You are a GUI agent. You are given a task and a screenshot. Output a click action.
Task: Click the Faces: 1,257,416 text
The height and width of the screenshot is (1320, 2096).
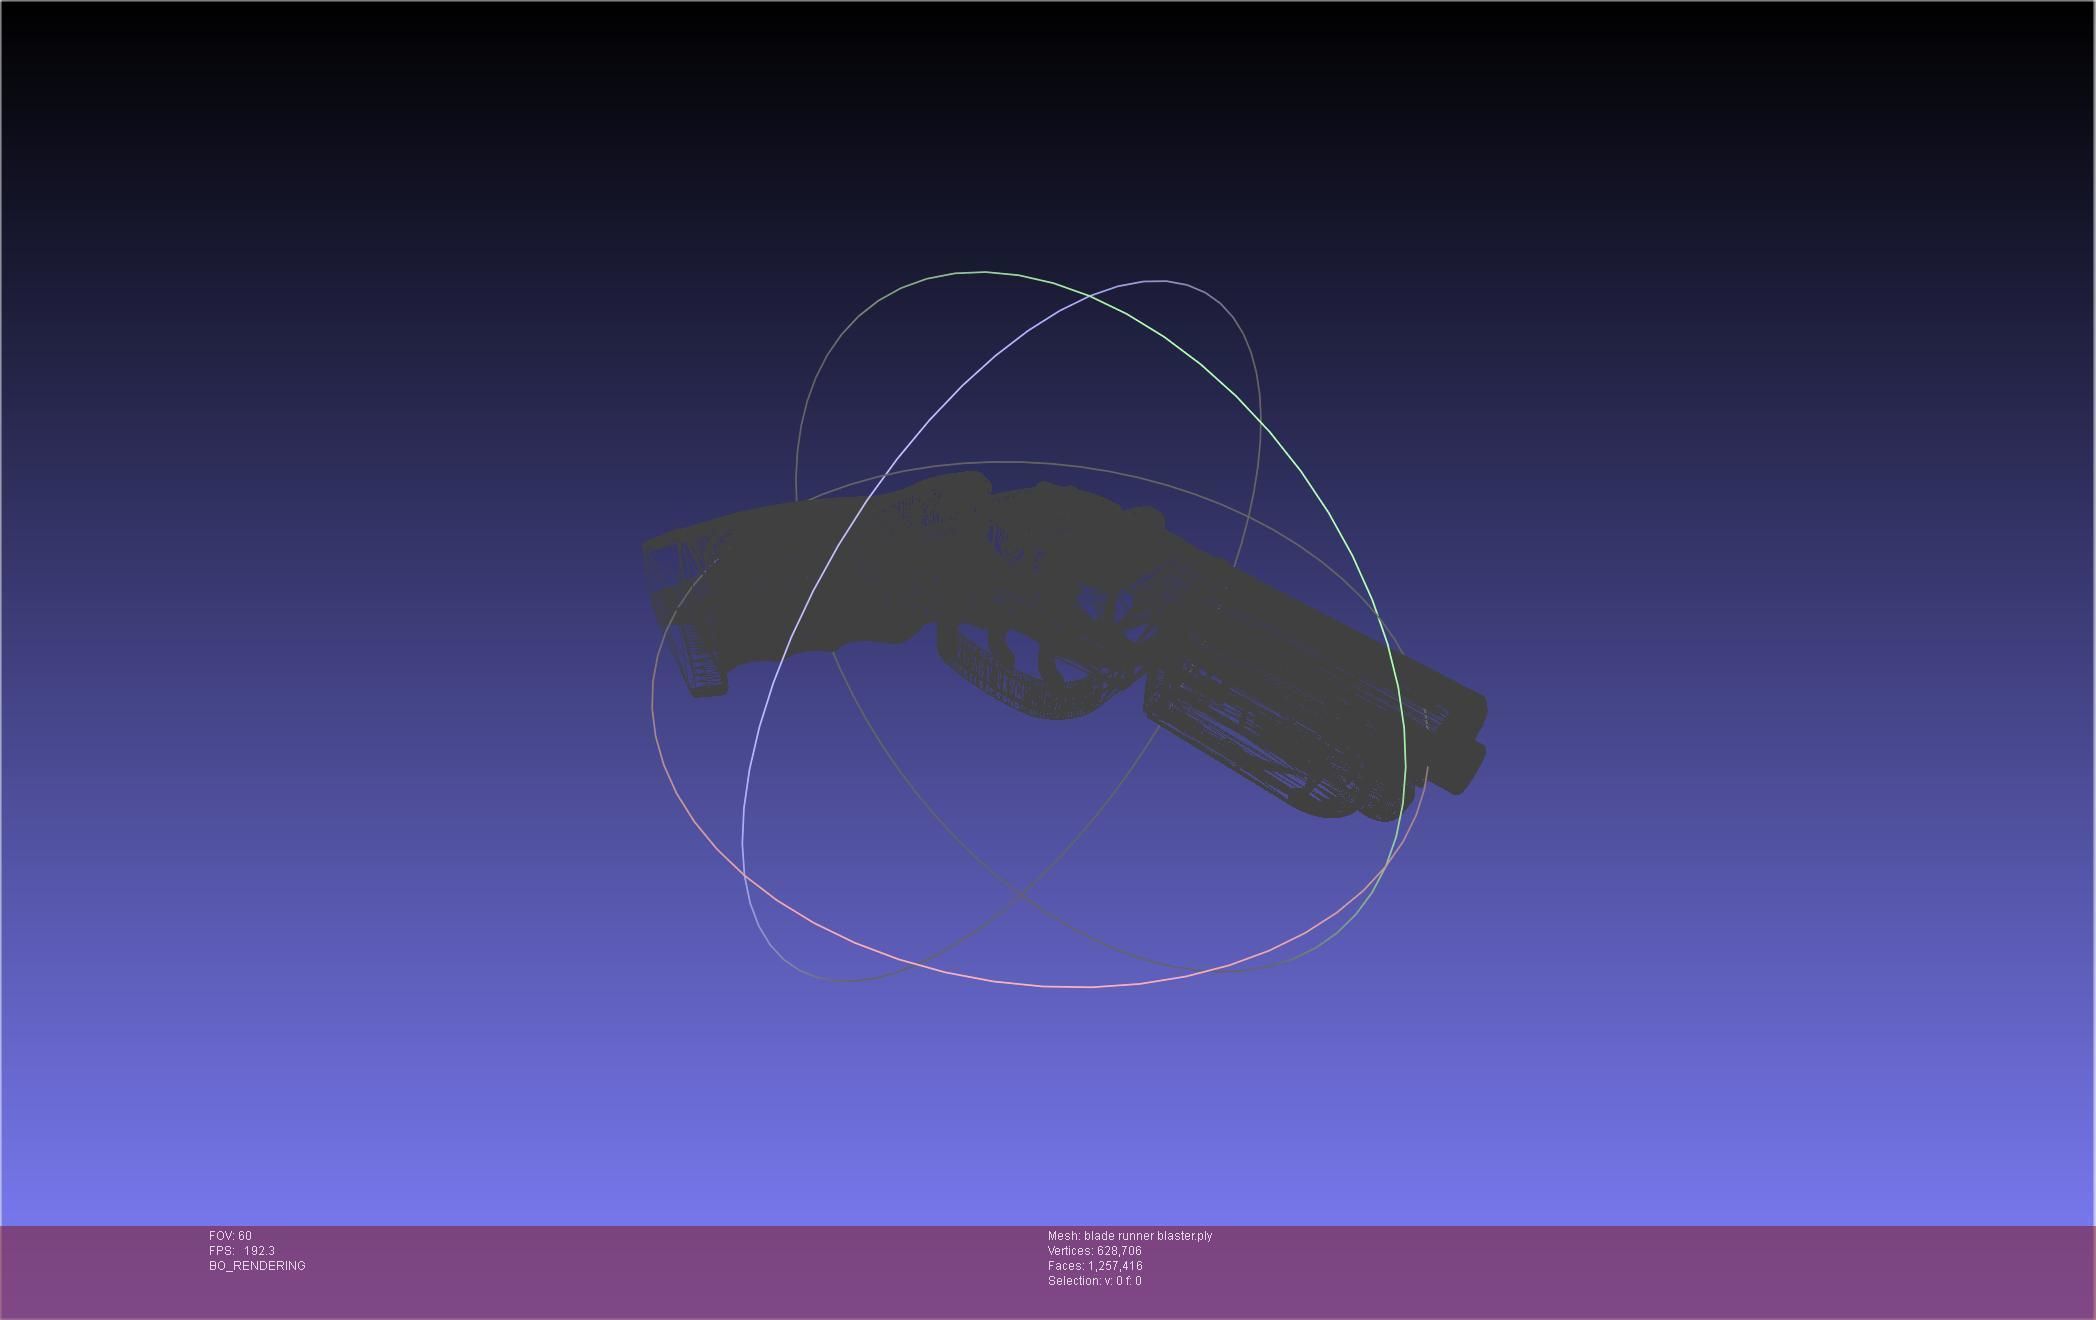(x=1095, y=1266)
